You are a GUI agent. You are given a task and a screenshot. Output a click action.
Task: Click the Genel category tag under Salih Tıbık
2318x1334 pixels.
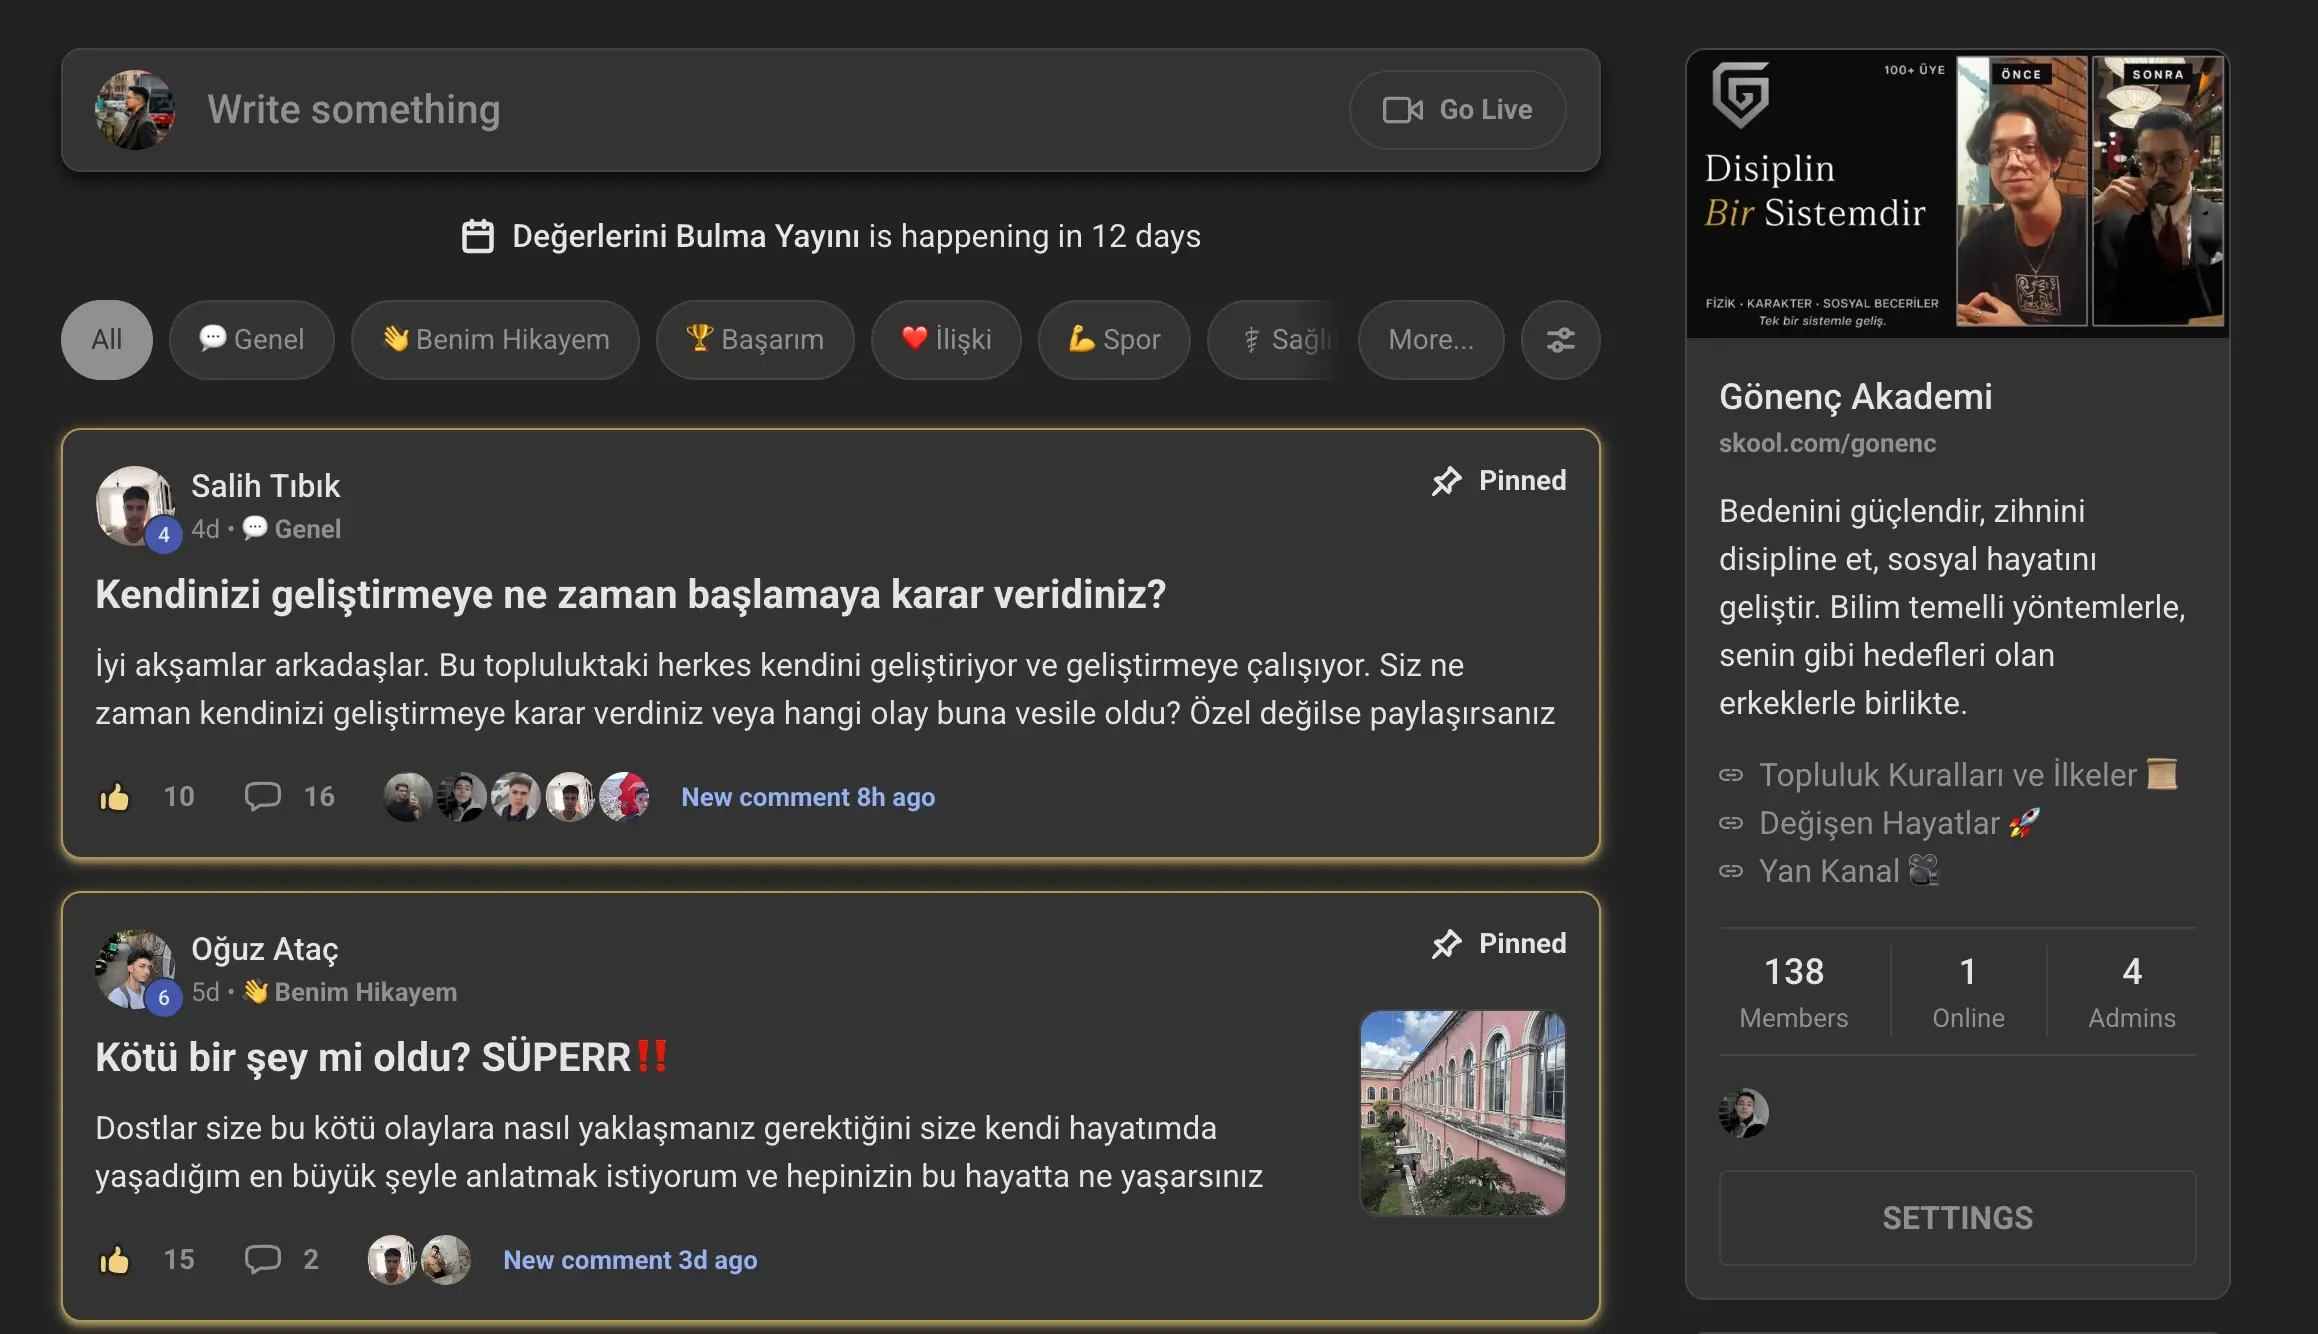(292, 529)
